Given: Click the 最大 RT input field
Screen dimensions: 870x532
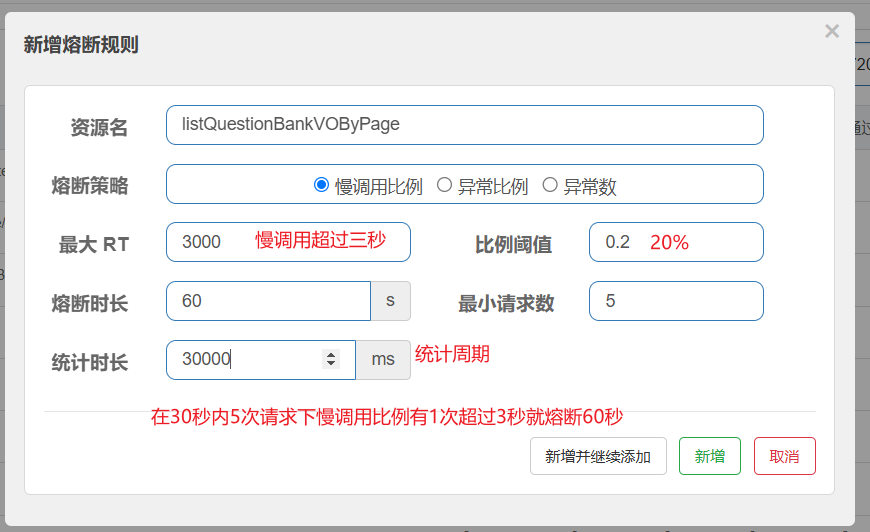Looking at the screenshot, I should point(289,242).
